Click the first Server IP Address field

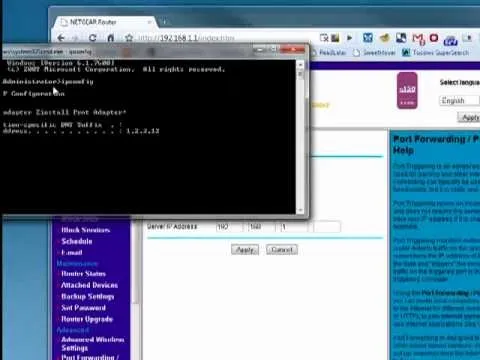tap(230, 227)
